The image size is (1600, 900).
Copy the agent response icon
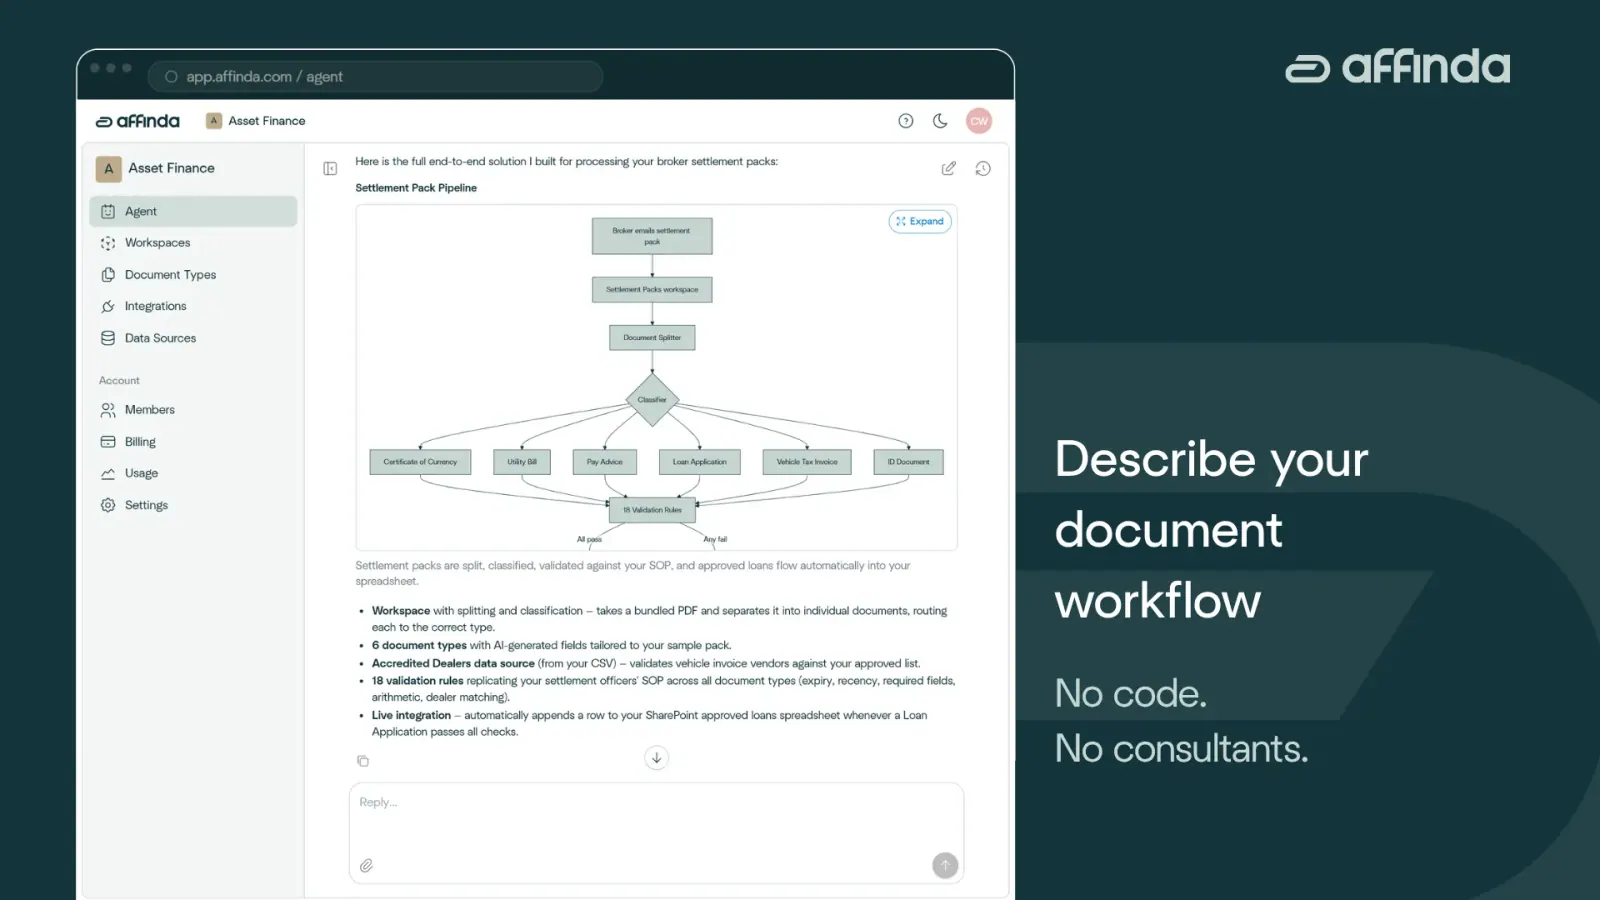point(363,761)
